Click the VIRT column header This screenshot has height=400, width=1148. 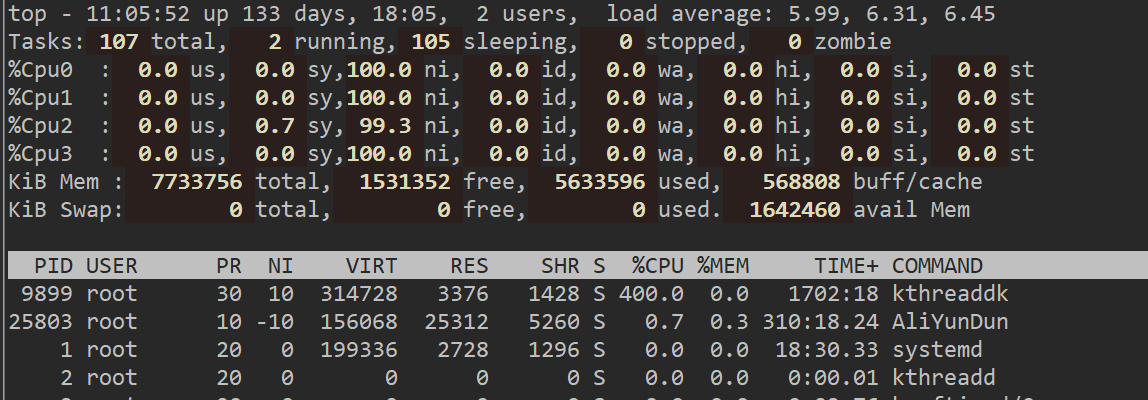372,266
